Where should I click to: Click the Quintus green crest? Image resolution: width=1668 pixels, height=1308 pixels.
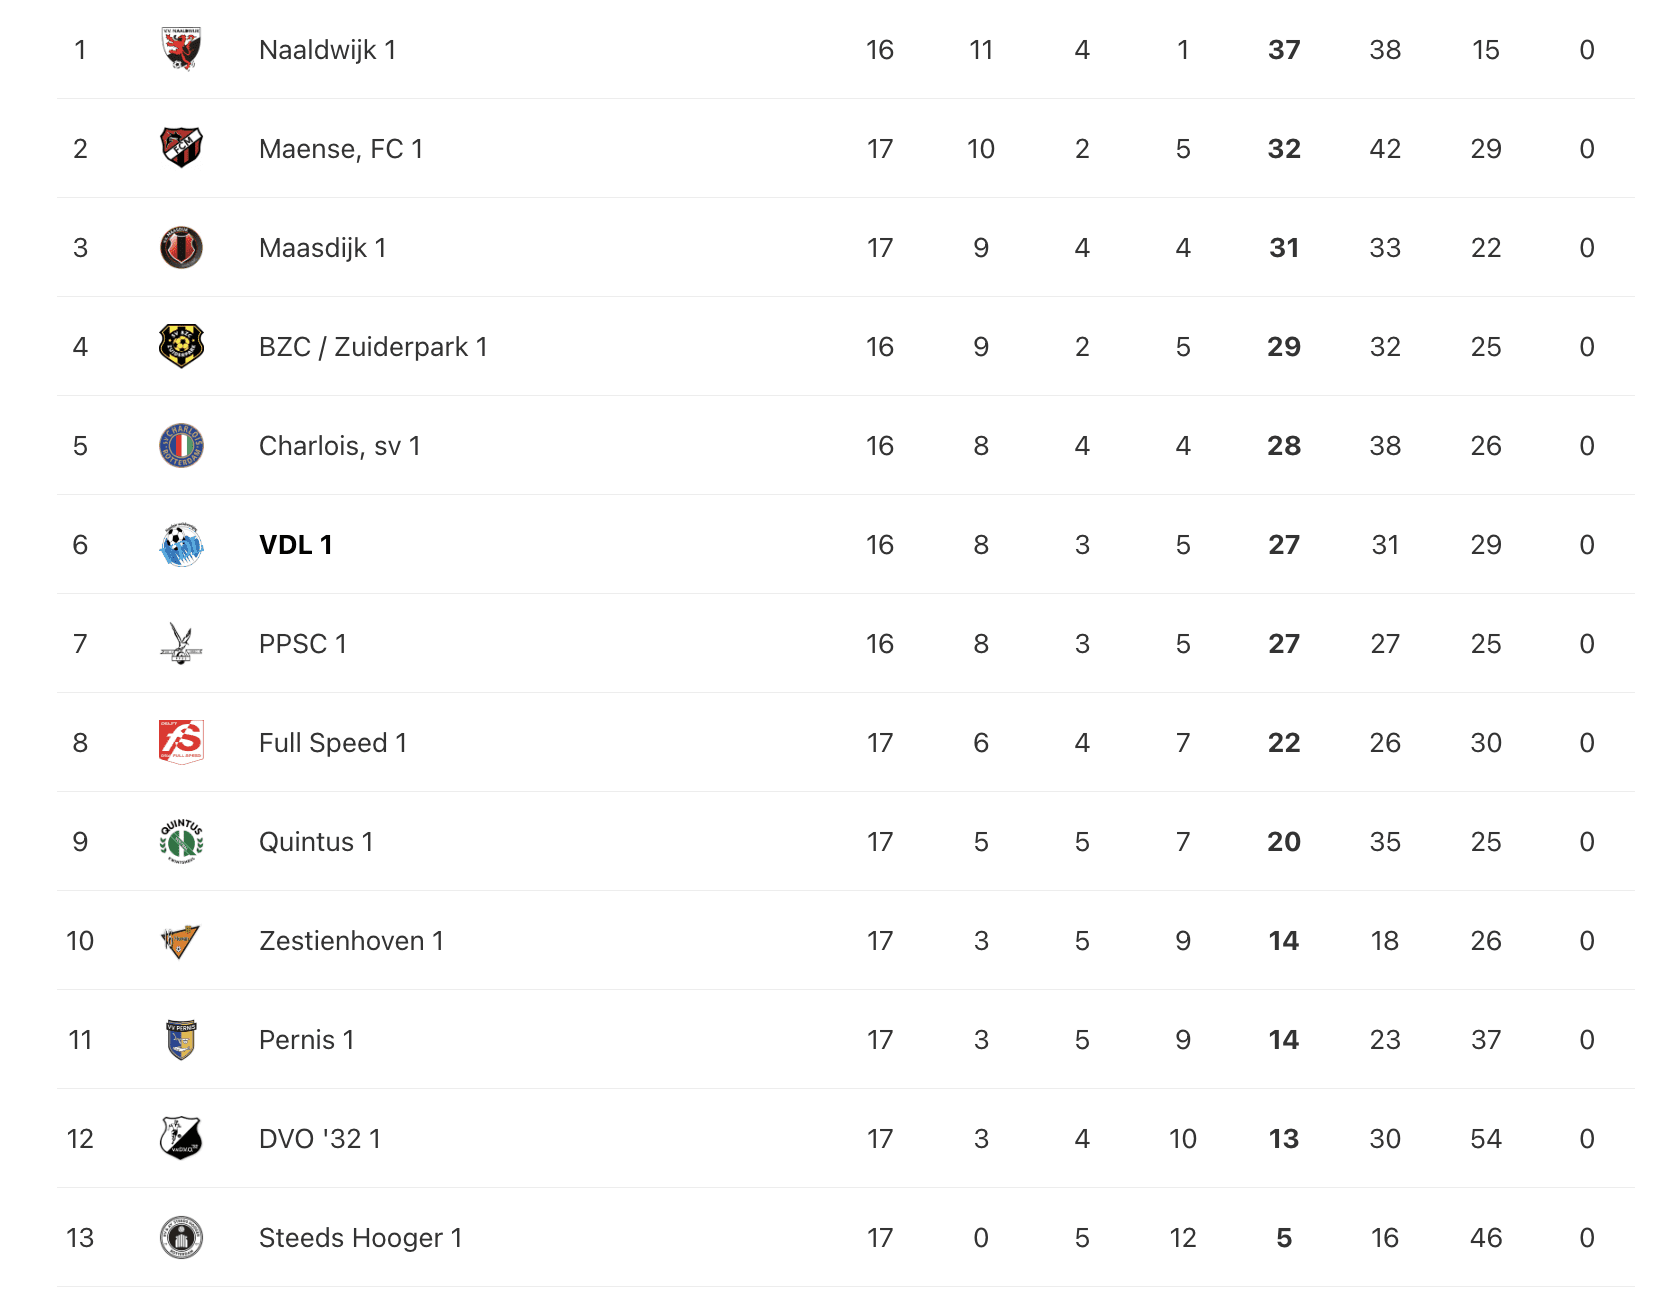coord(181,841)
